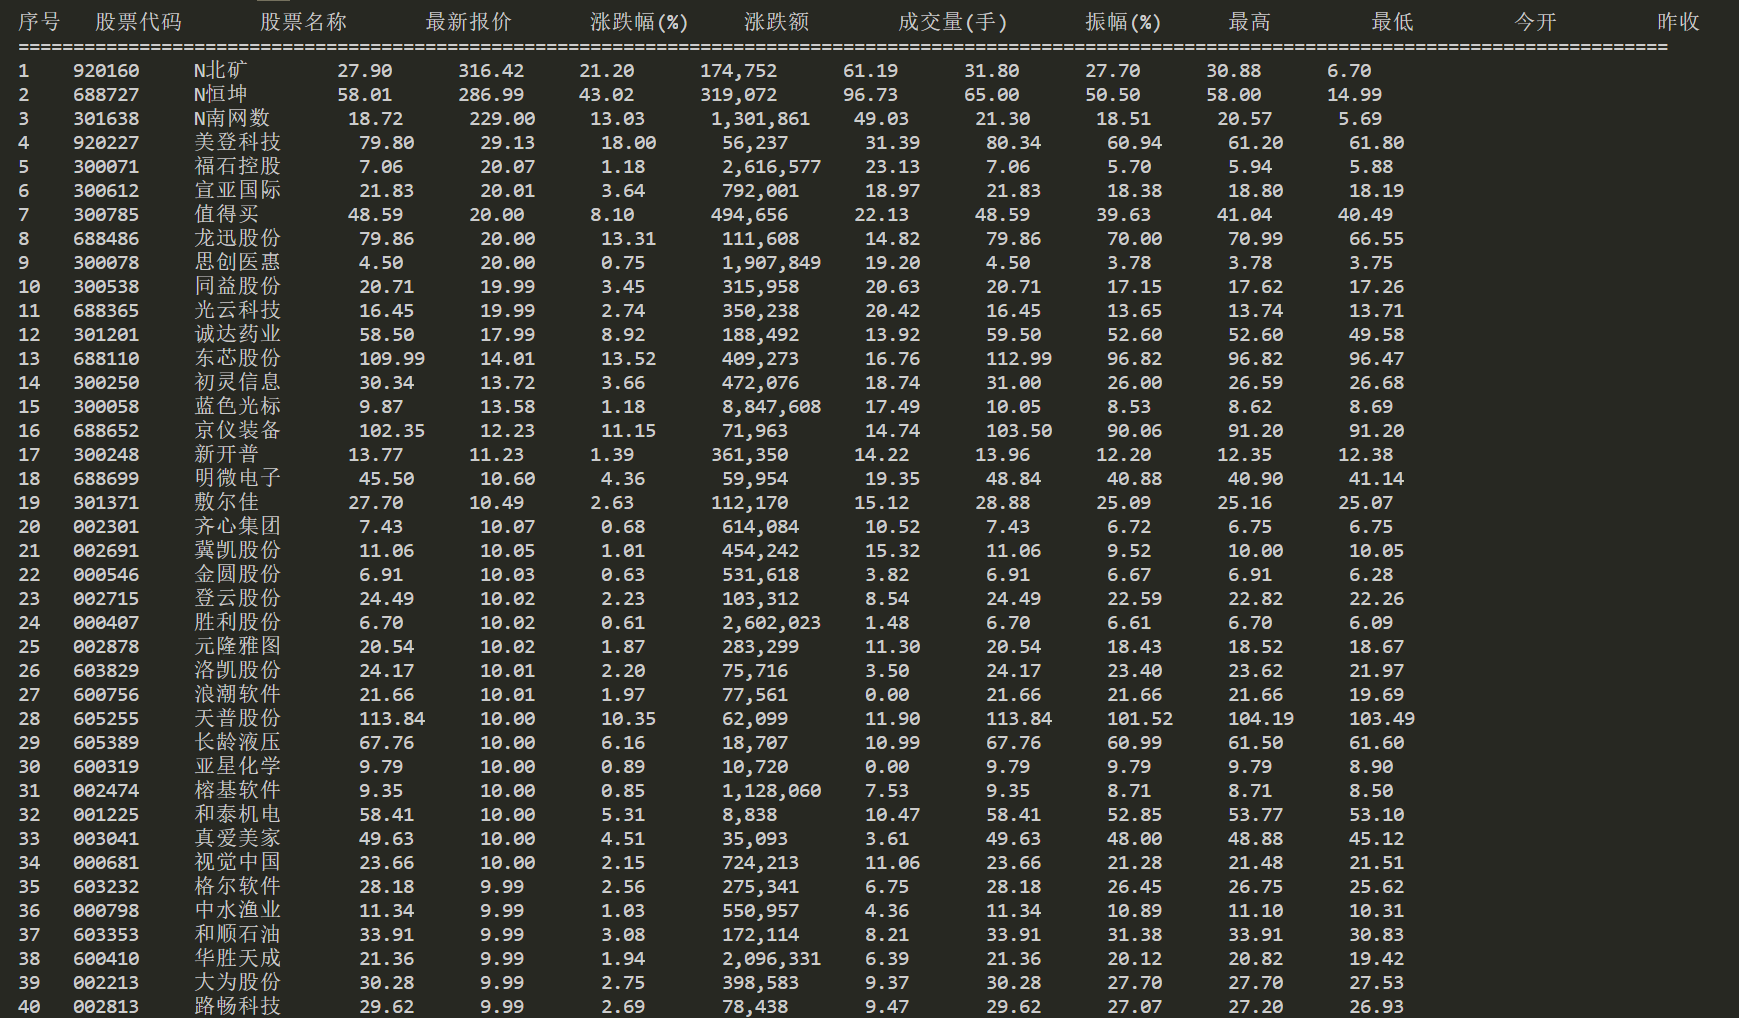
Task: Select stock code 688727
Action: [x=106, y=95]
